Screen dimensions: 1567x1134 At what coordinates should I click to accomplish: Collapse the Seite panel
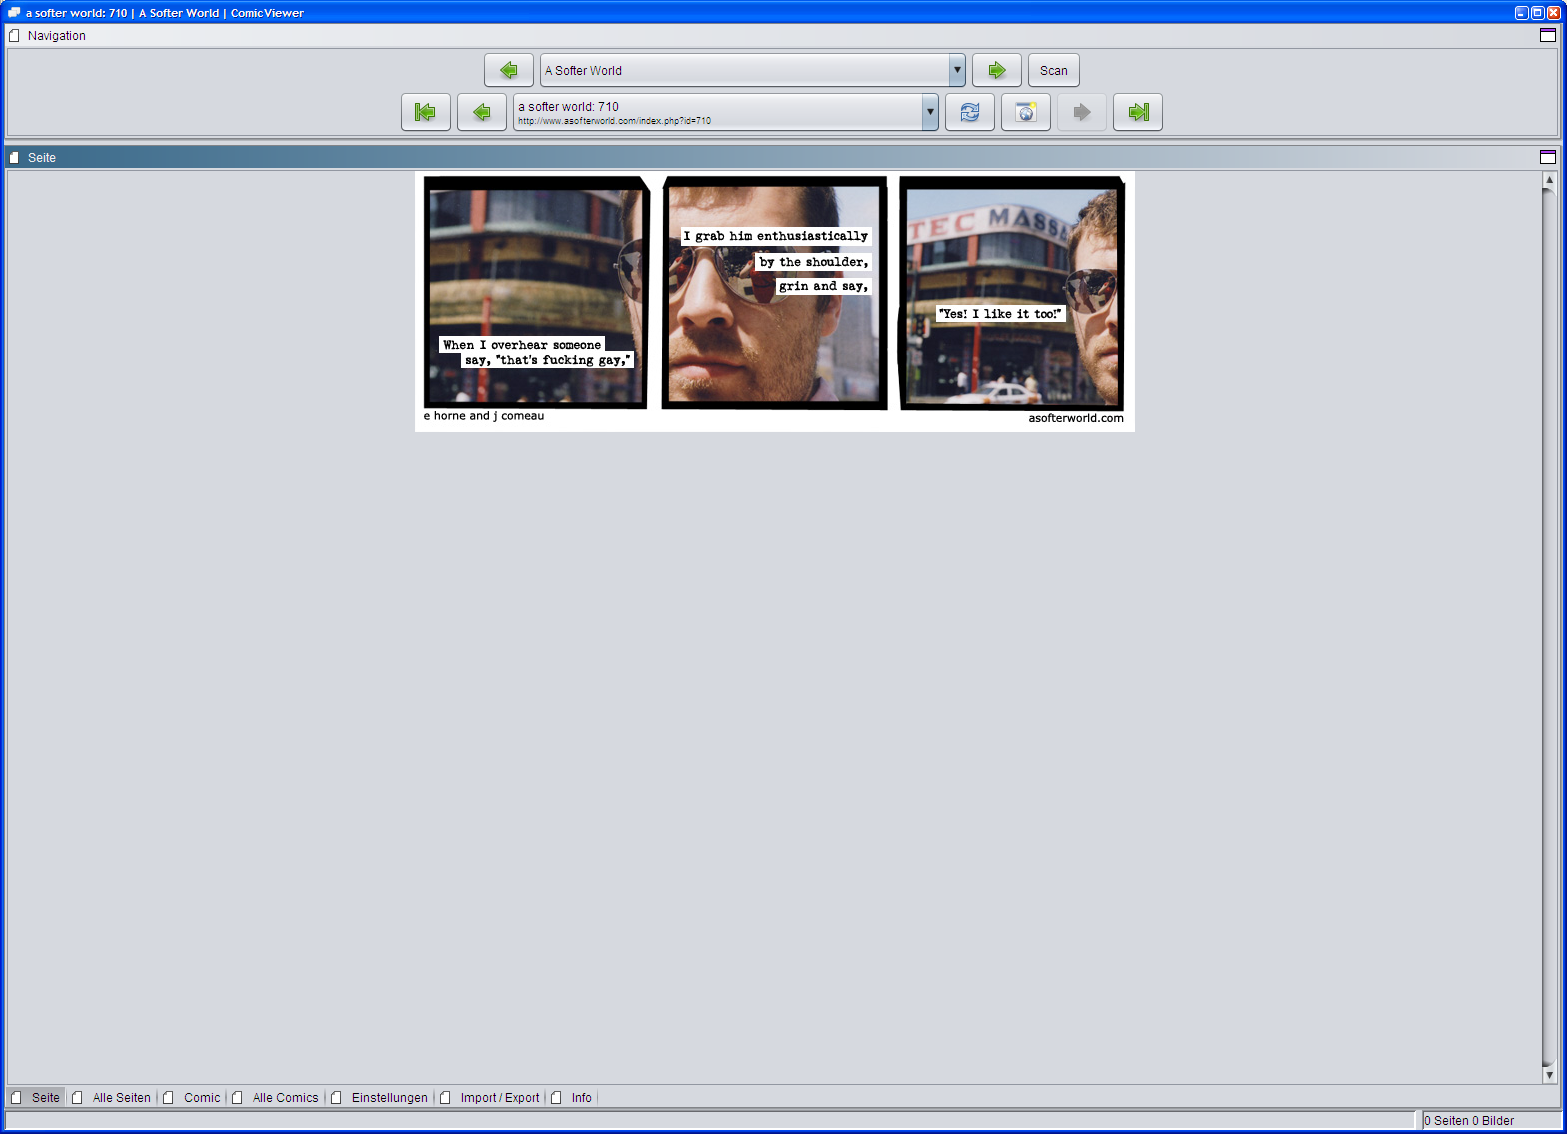[1549, 157]
